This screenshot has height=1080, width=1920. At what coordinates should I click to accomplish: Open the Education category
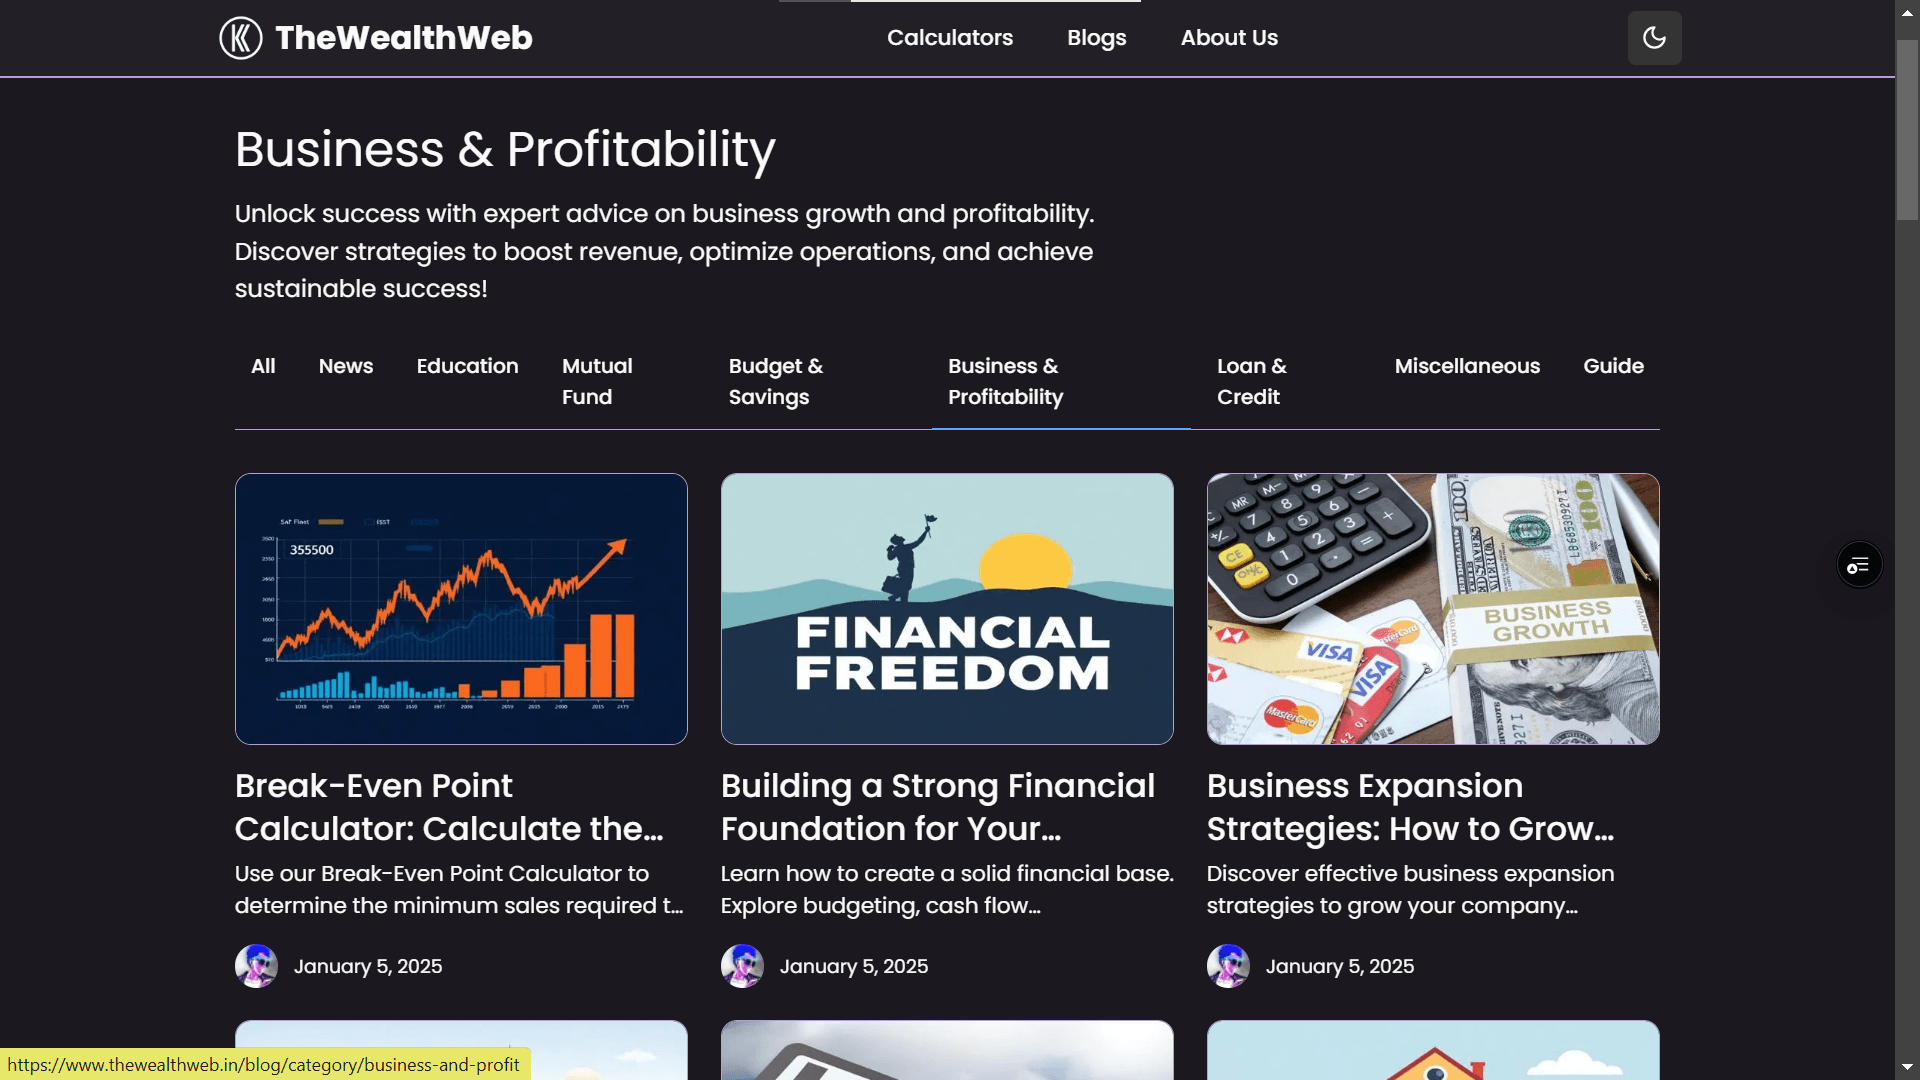[x=467, y=366]
